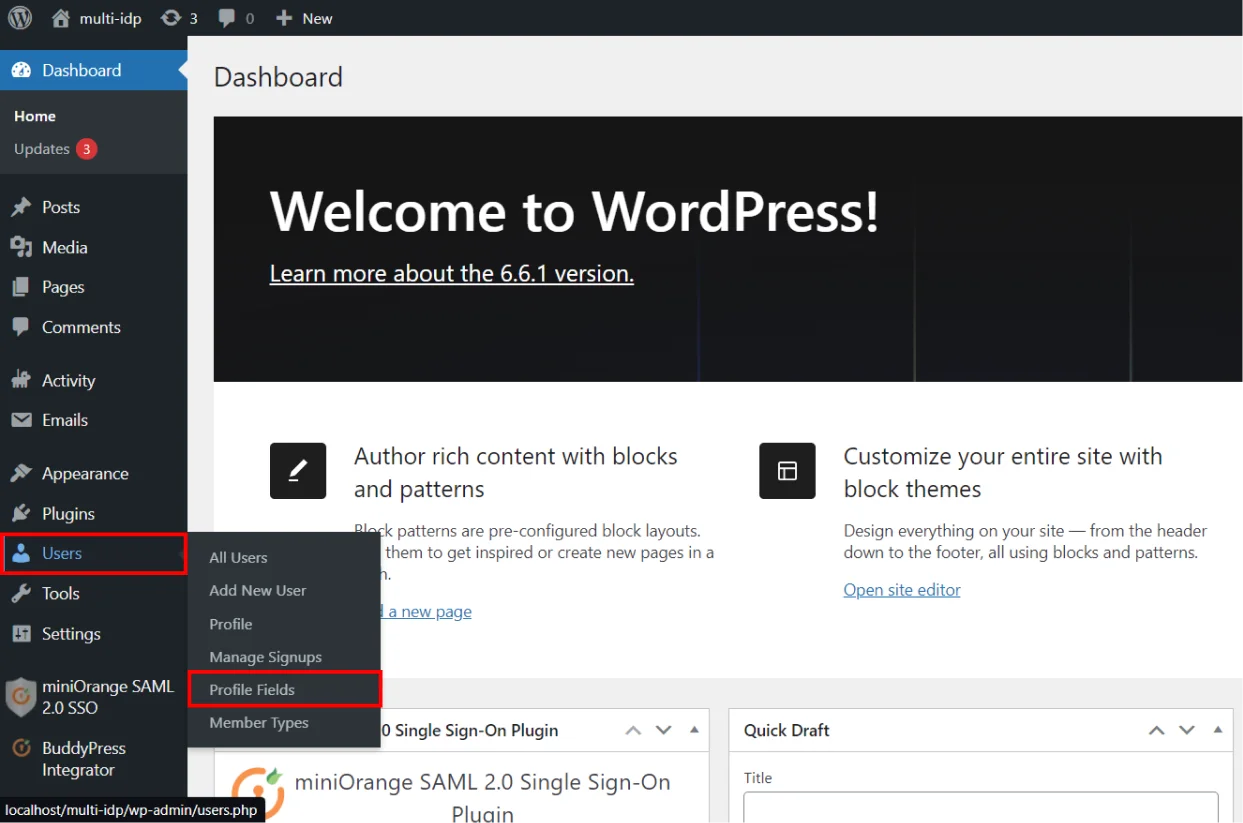Click the WordPress logo icon in admin bar

(x=20, y=18)
